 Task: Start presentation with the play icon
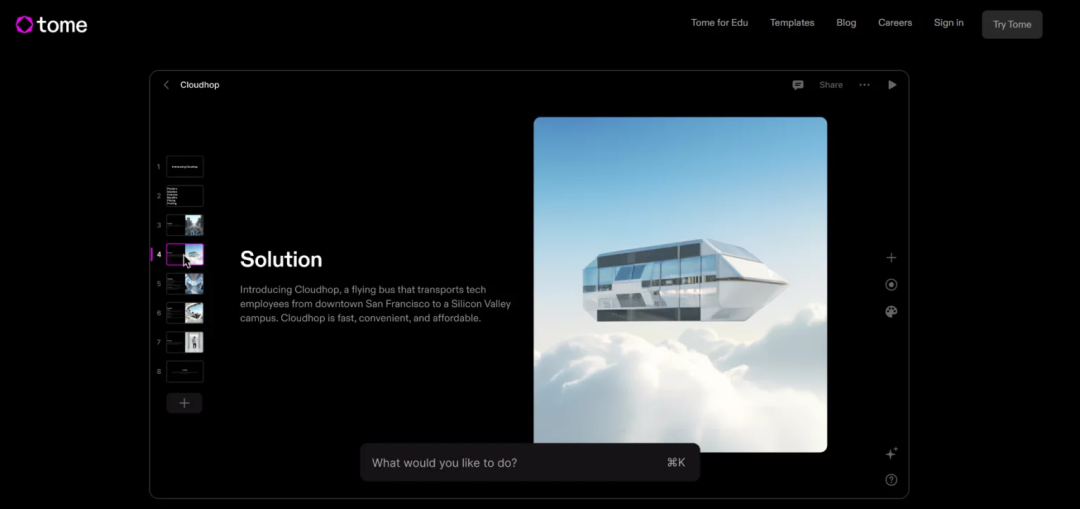(x=892, y=85)
